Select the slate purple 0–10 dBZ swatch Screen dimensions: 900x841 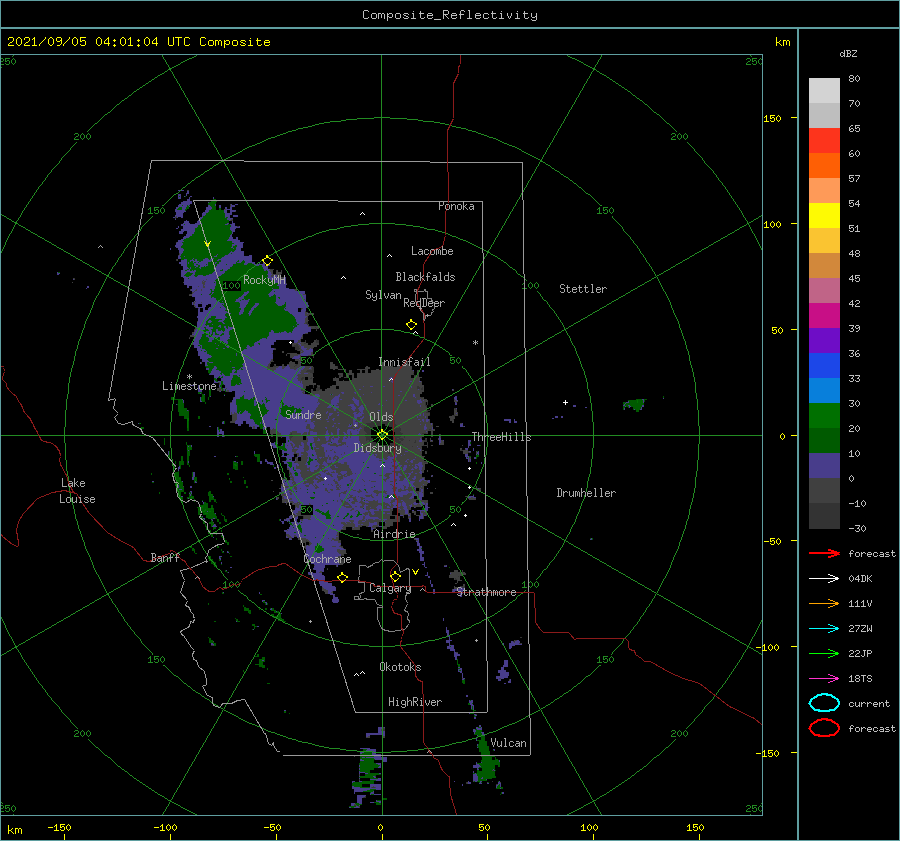824,465
